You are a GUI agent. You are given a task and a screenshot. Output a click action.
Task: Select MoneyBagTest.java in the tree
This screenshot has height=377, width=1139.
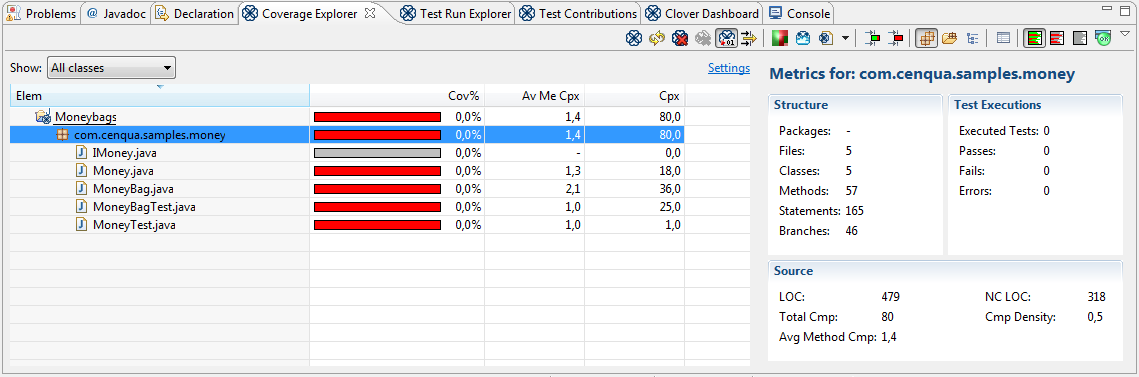144,207
